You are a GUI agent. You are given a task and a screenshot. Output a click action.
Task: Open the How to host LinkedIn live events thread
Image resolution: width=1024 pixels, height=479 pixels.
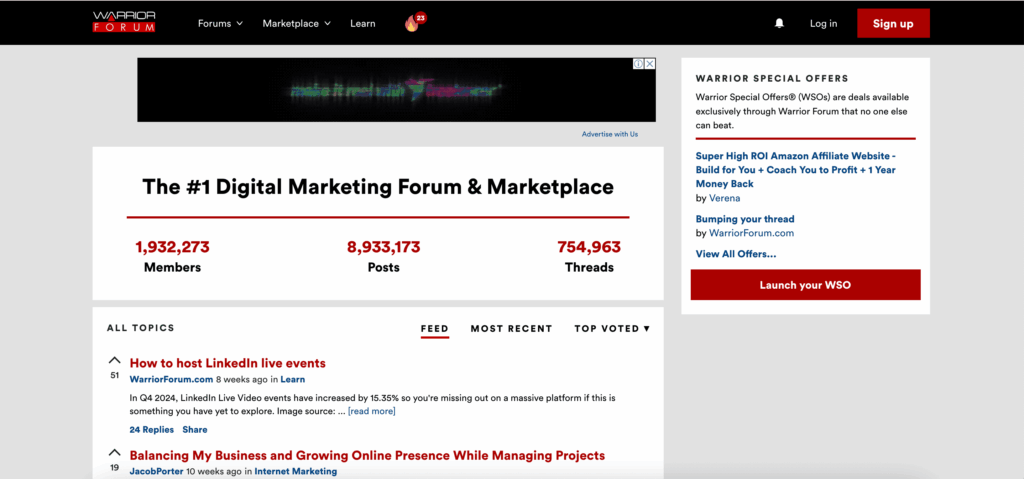227,363
